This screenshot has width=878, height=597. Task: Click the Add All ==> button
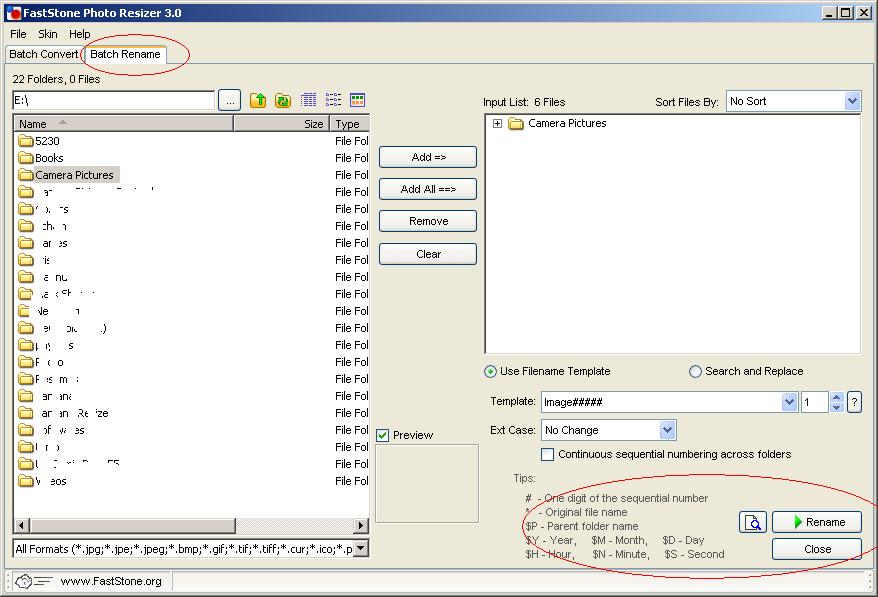point(428,189)
